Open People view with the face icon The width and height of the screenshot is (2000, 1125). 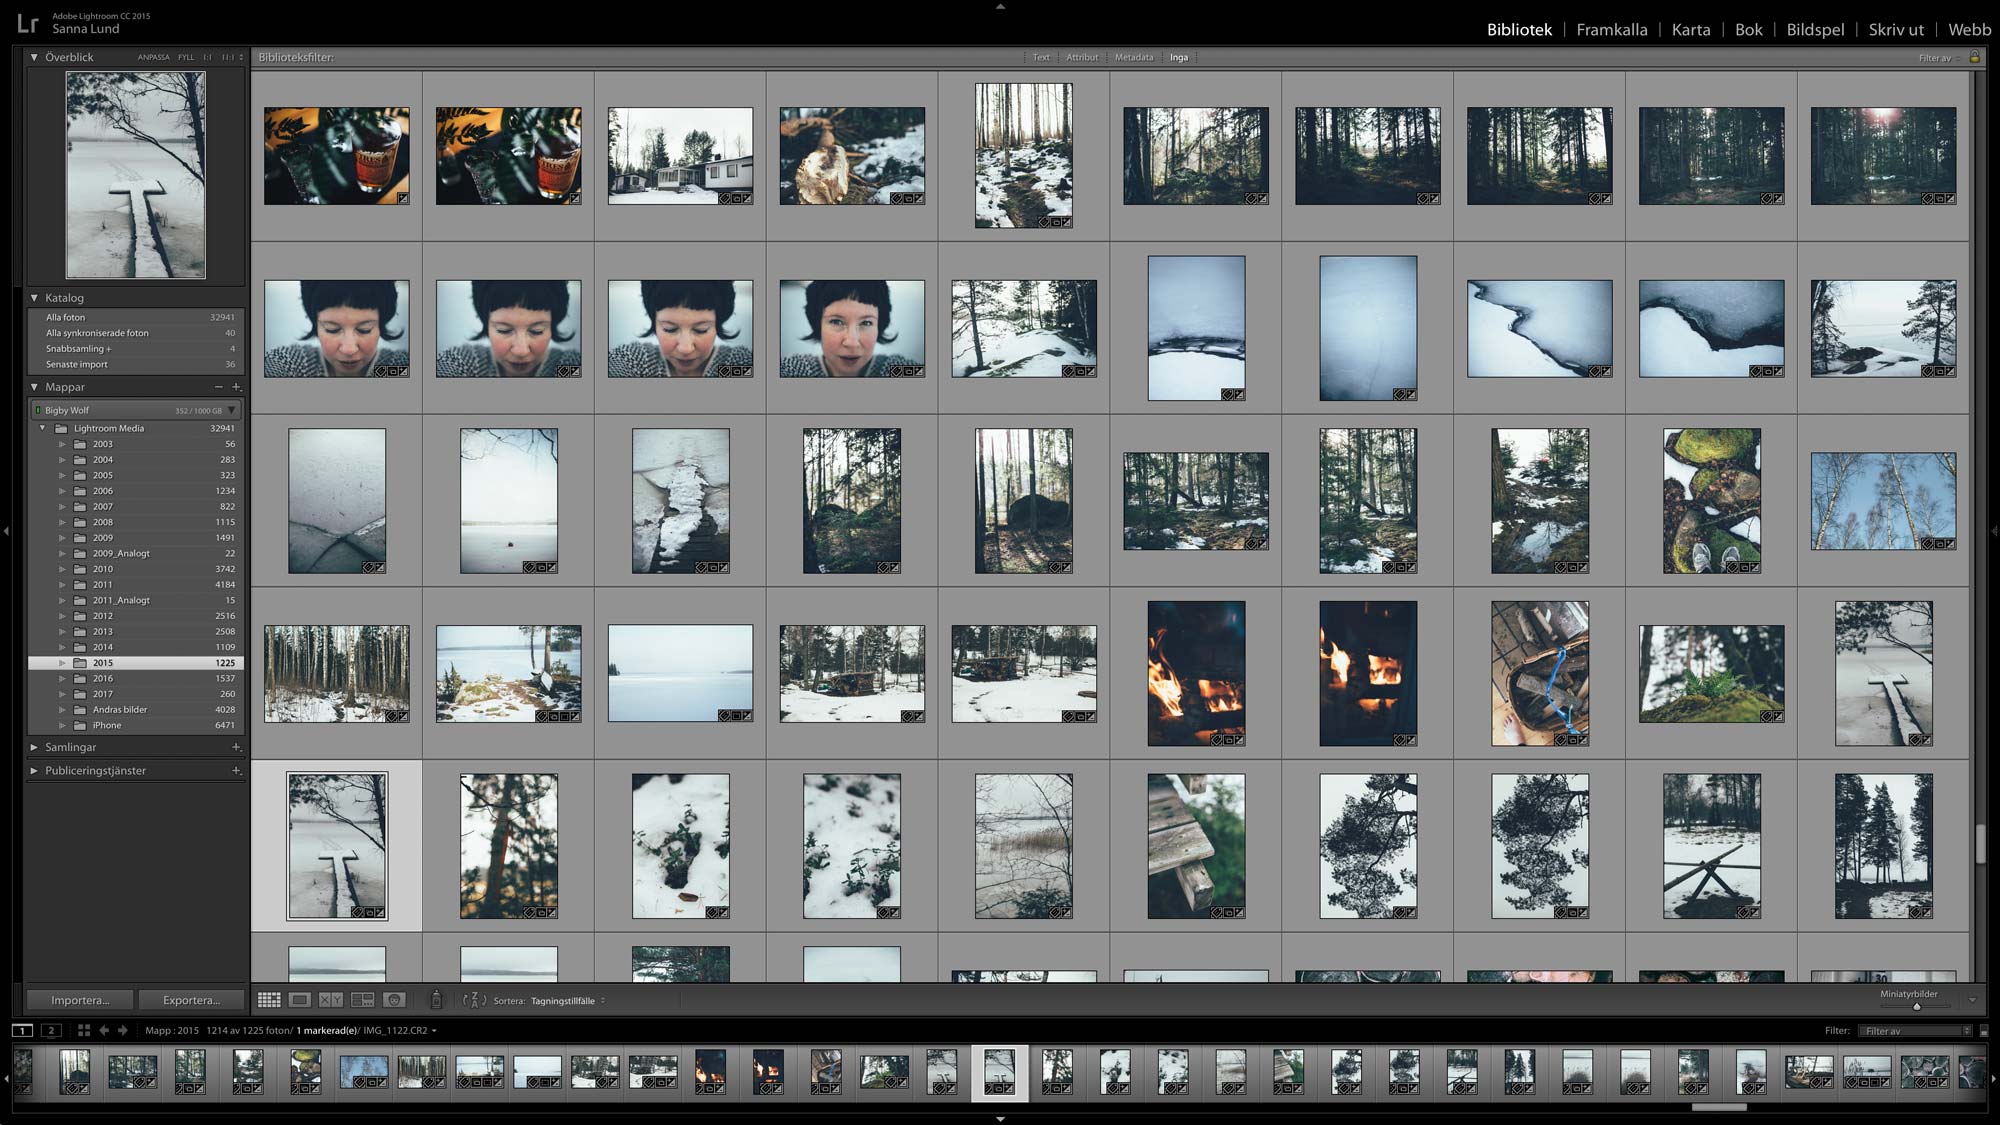point(394,999)
